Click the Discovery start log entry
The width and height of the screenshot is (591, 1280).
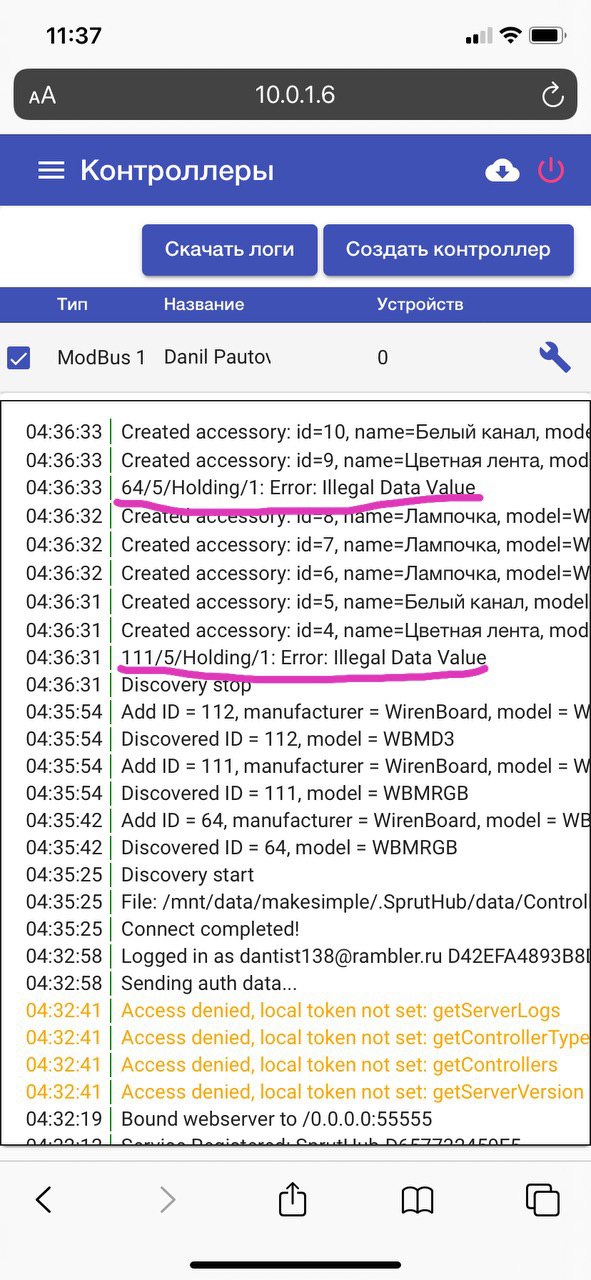186,875
